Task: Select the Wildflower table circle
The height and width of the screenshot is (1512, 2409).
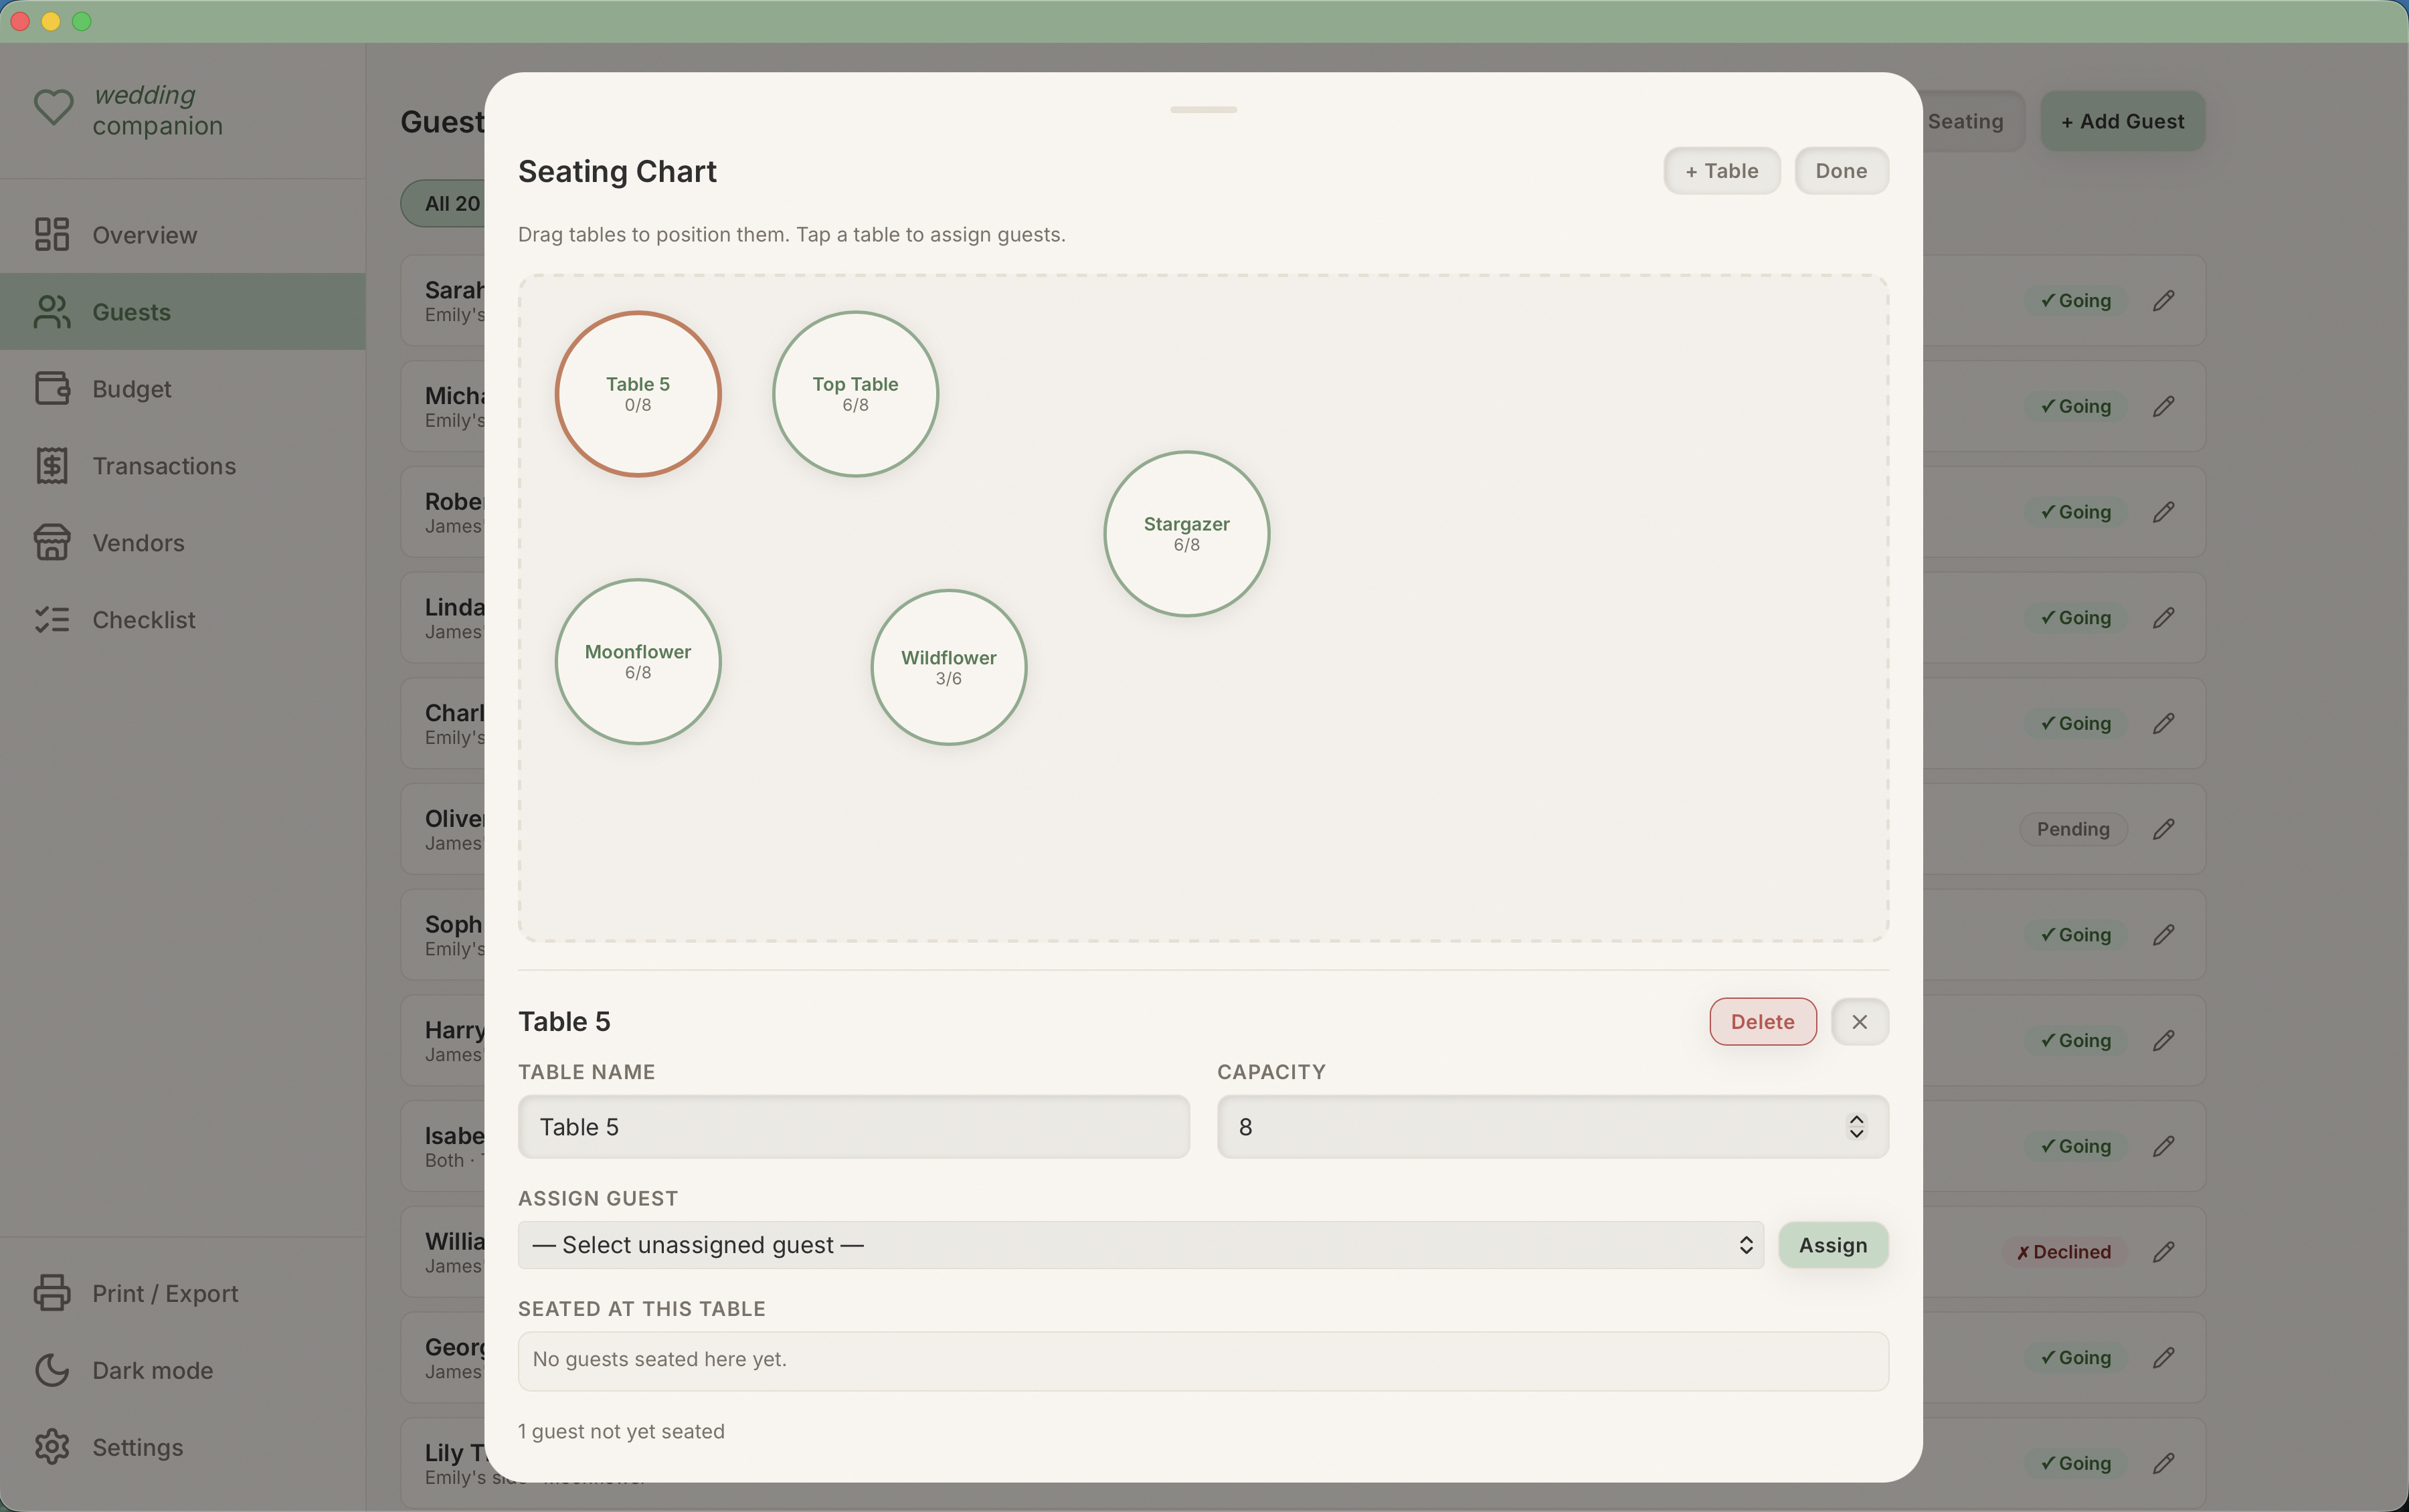Action: tap(947, 666)
